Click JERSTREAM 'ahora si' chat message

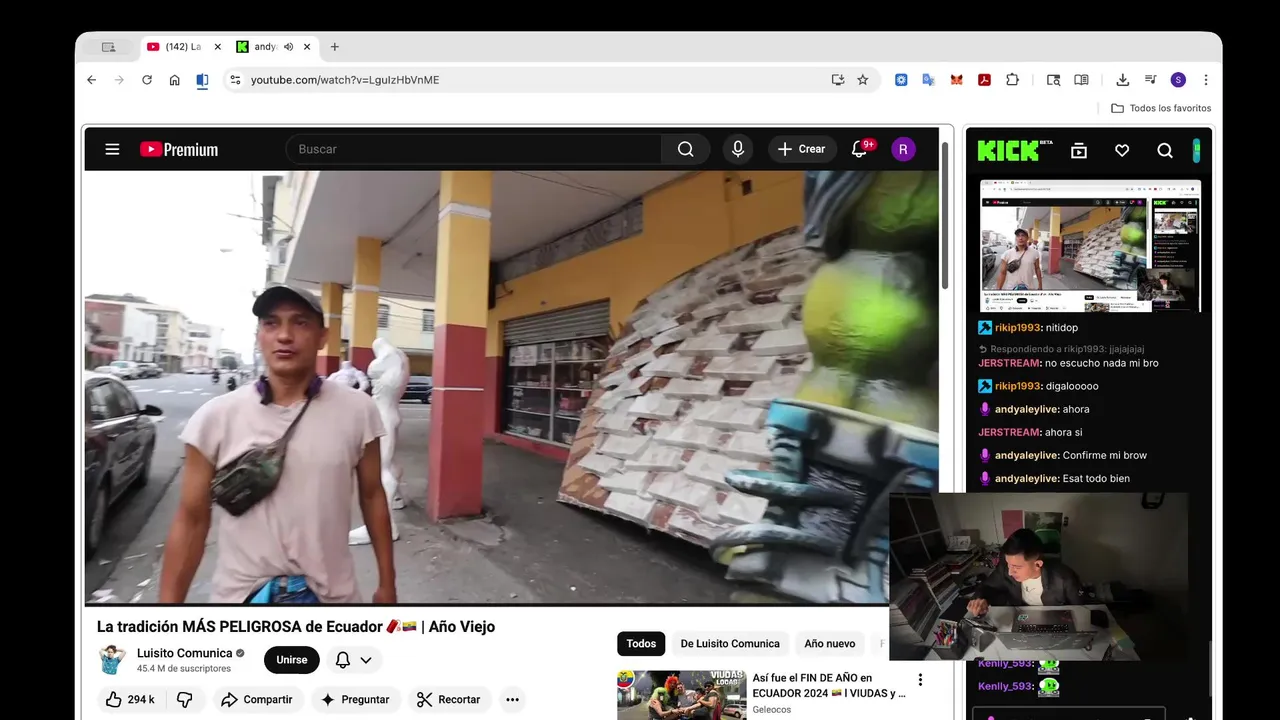pos(1030,432)
